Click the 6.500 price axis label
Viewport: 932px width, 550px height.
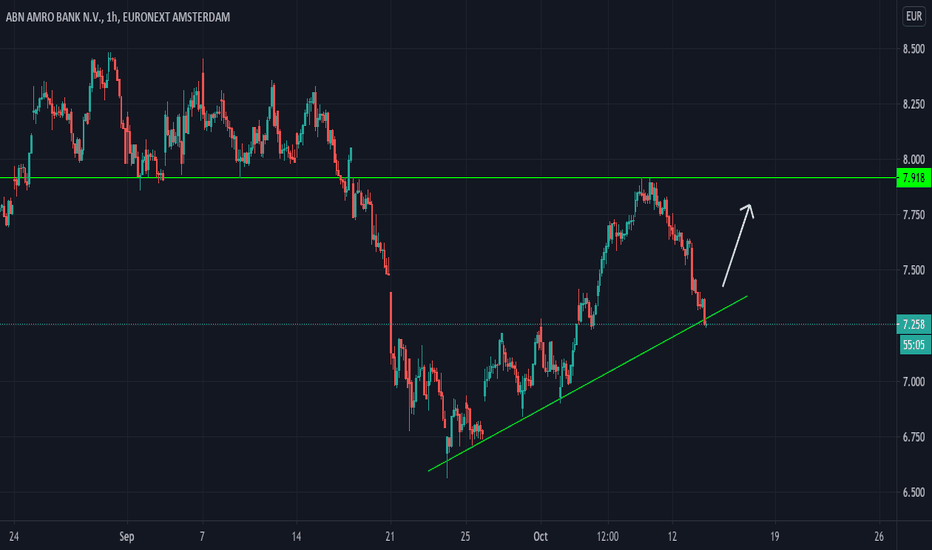point(914,492)
